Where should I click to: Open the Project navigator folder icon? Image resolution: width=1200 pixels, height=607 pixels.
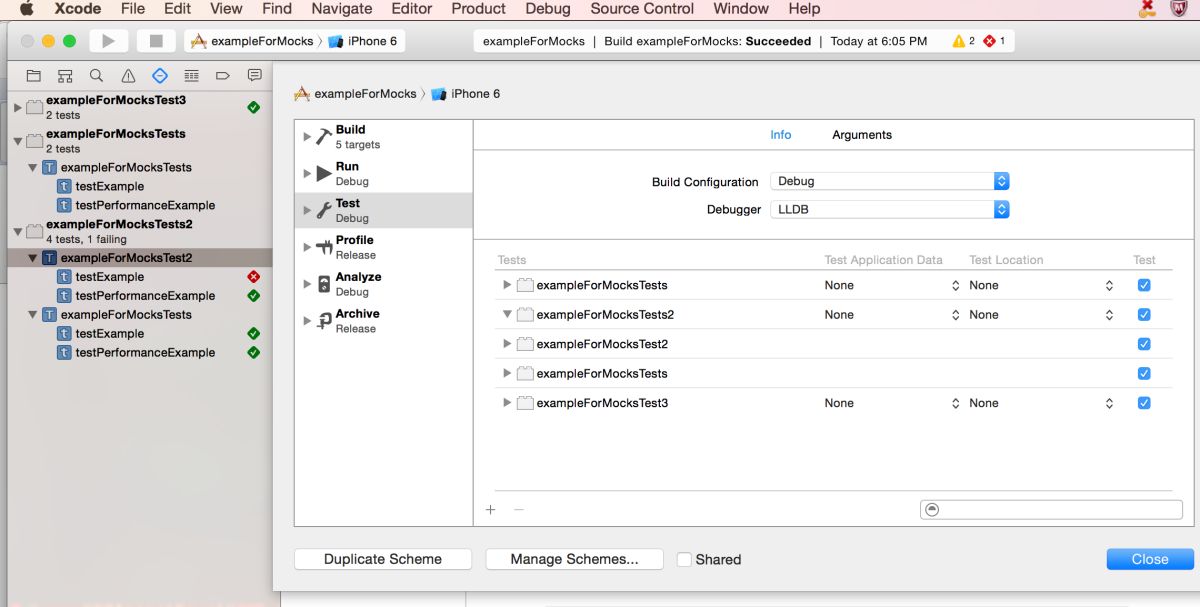34,75
